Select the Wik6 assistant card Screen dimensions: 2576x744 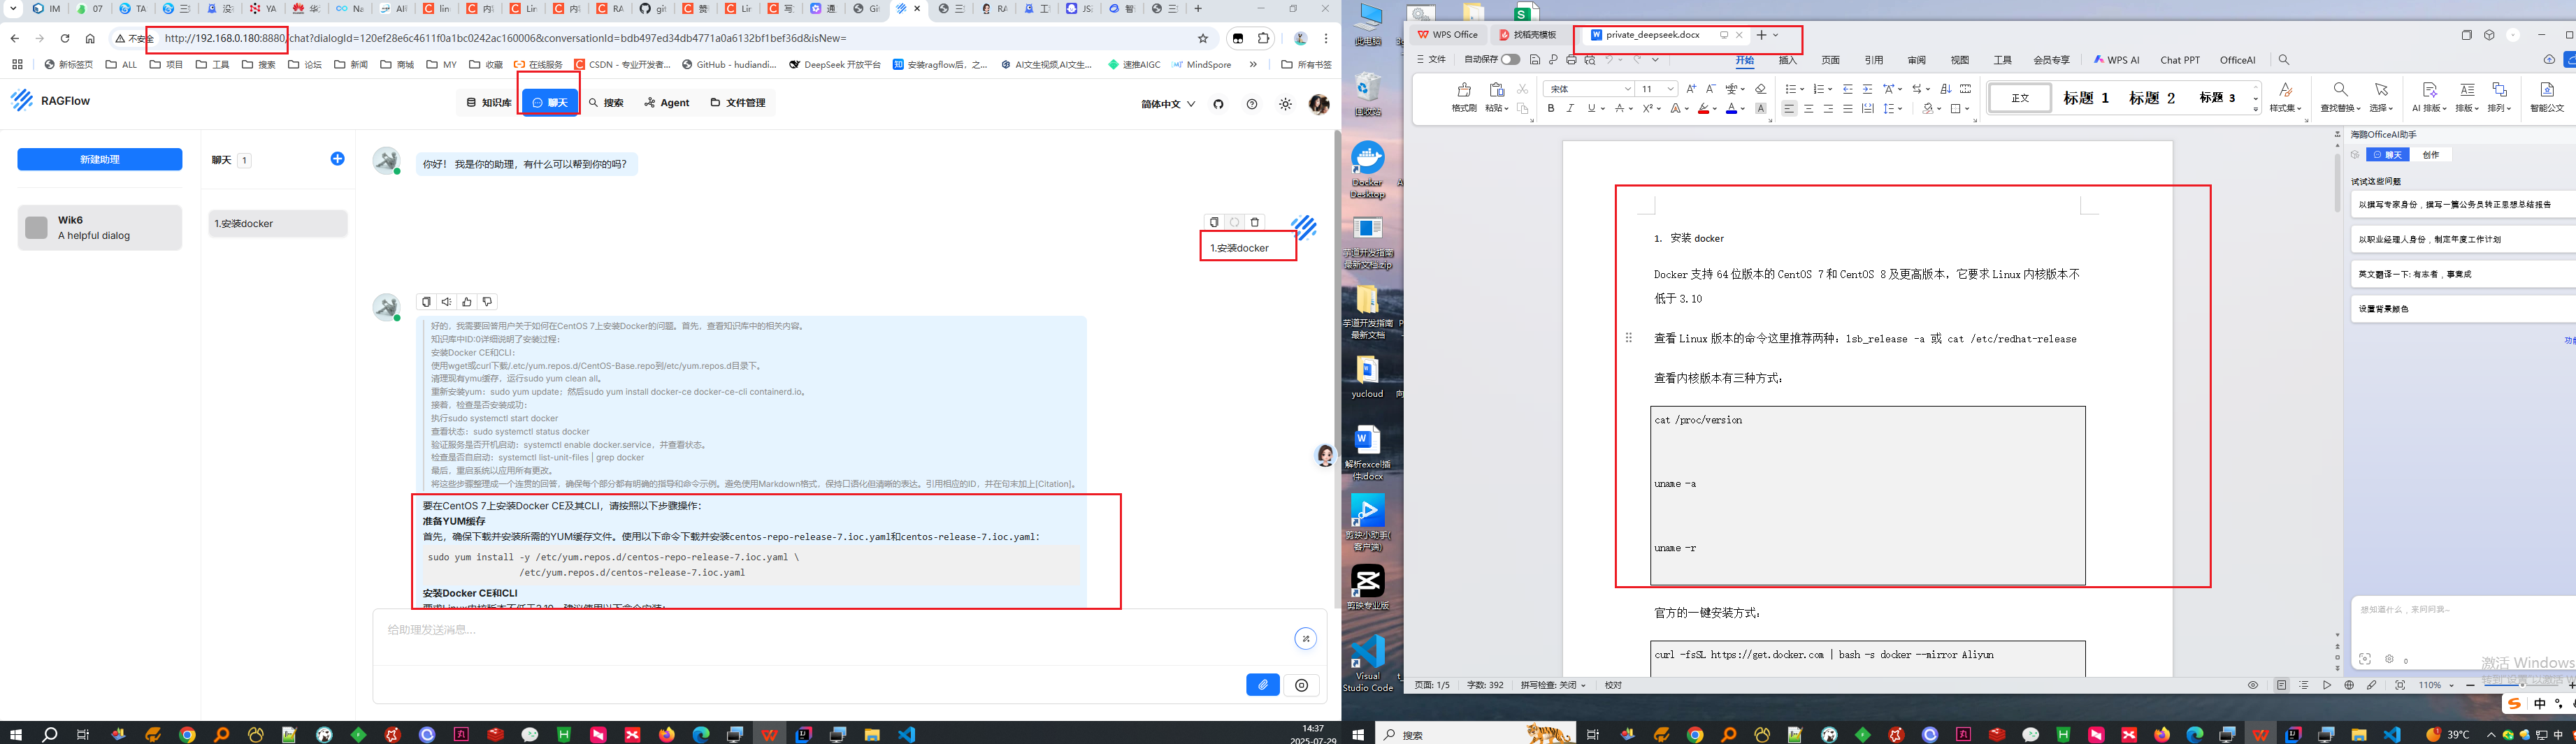point(100,228)
